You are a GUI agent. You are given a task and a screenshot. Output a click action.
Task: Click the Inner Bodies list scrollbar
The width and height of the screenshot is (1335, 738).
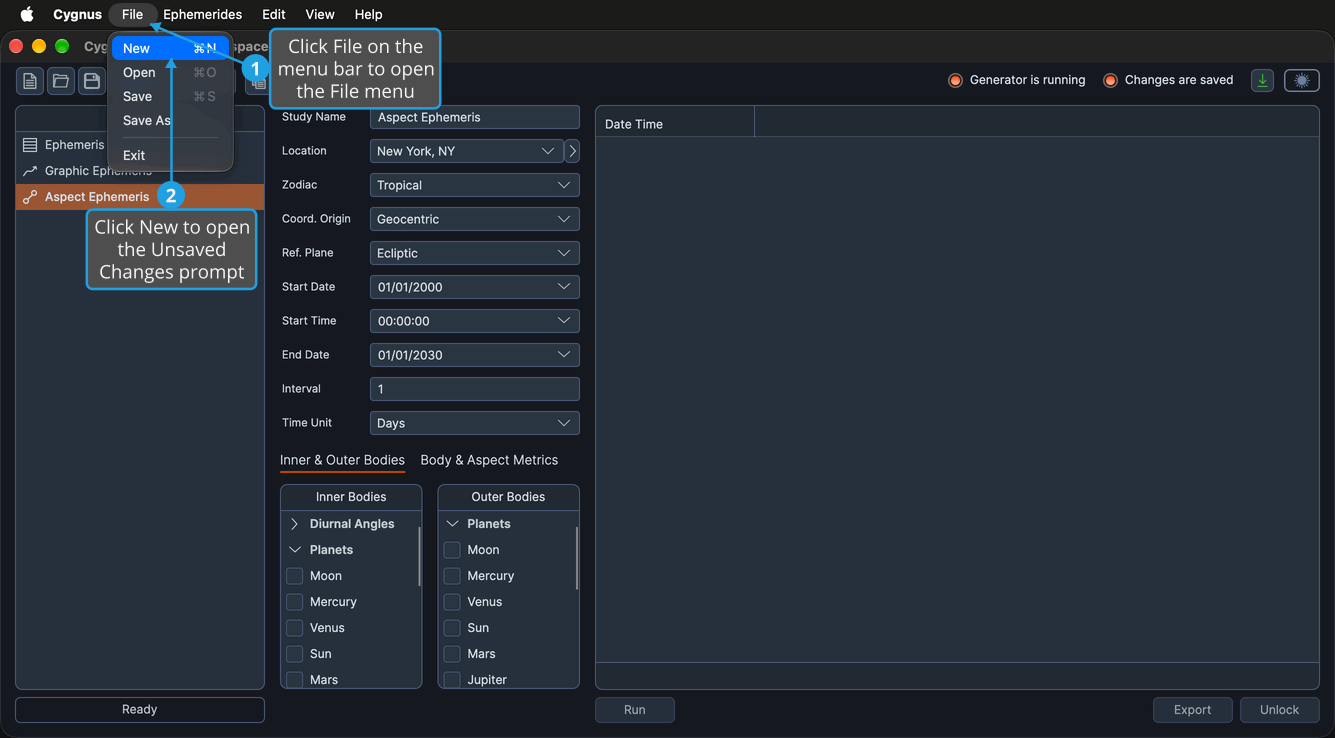(419, 557)
